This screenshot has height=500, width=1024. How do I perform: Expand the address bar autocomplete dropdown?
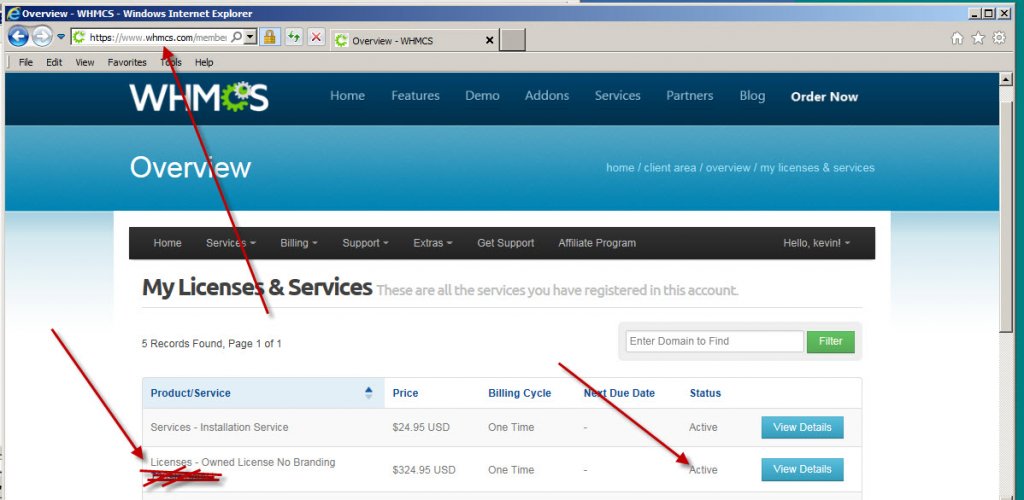click(250, 37)
